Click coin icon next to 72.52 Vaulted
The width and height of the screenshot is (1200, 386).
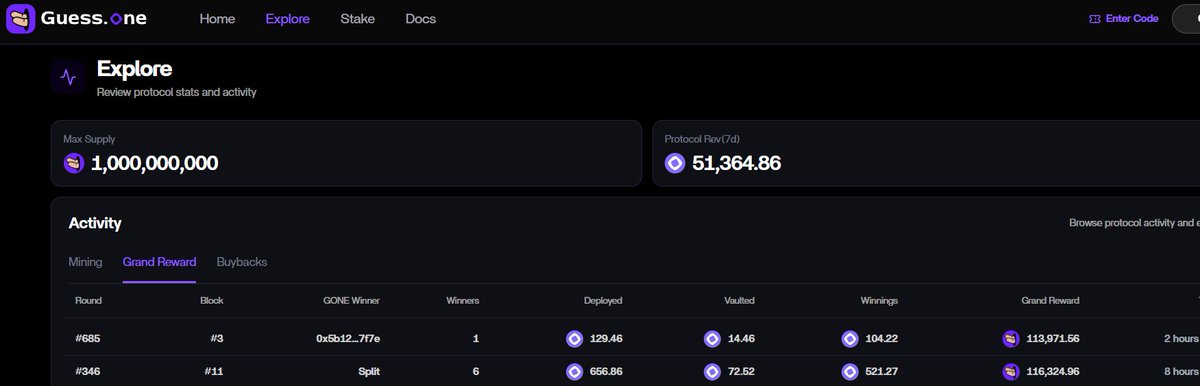coord(712,372)
